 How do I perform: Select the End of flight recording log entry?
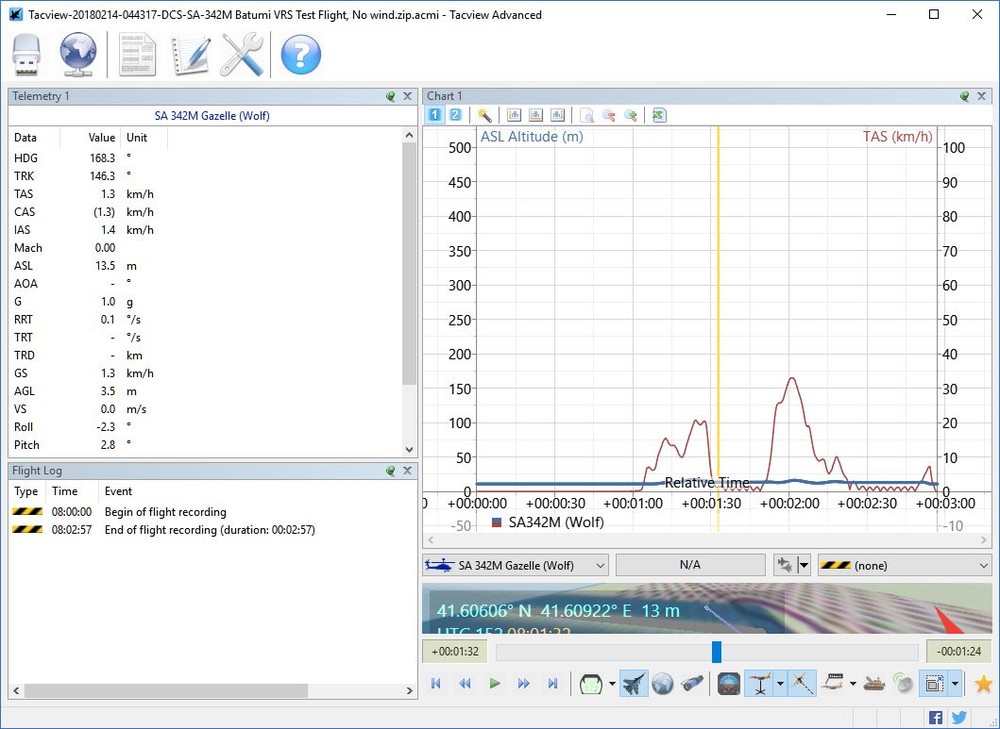tap(207, 530)
